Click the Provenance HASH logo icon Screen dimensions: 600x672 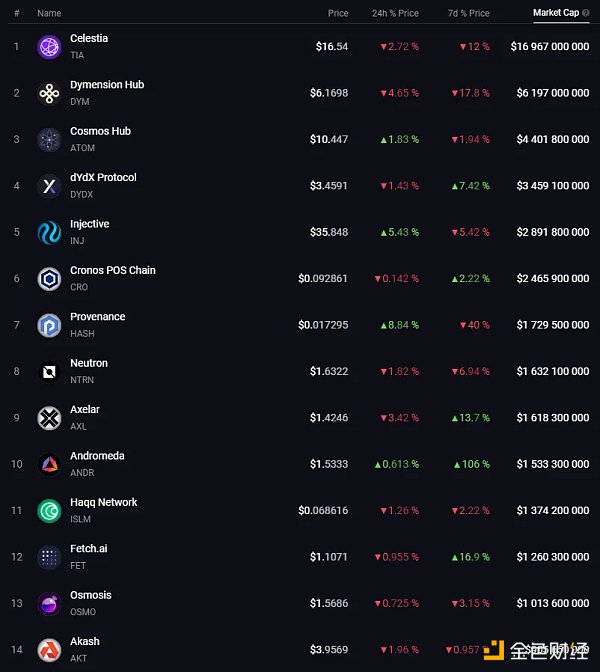(x=49, y=325)
